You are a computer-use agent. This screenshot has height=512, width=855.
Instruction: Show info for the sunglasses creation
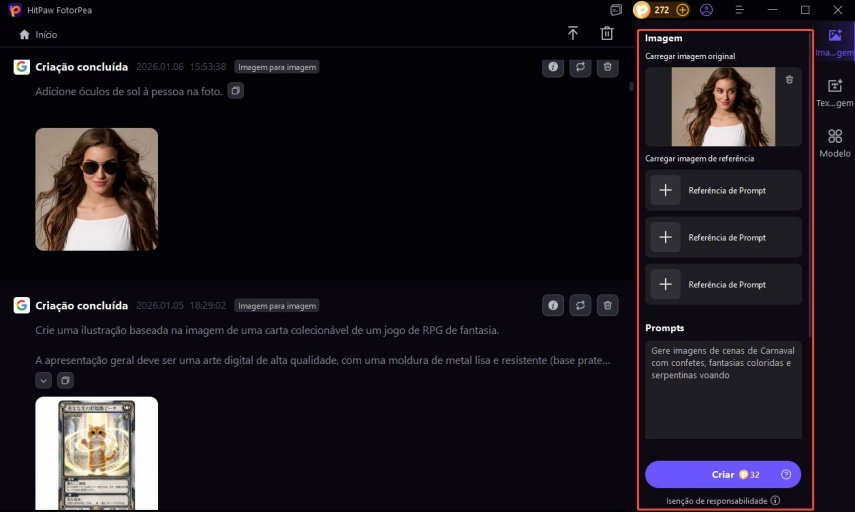click(x=552, y=67)
